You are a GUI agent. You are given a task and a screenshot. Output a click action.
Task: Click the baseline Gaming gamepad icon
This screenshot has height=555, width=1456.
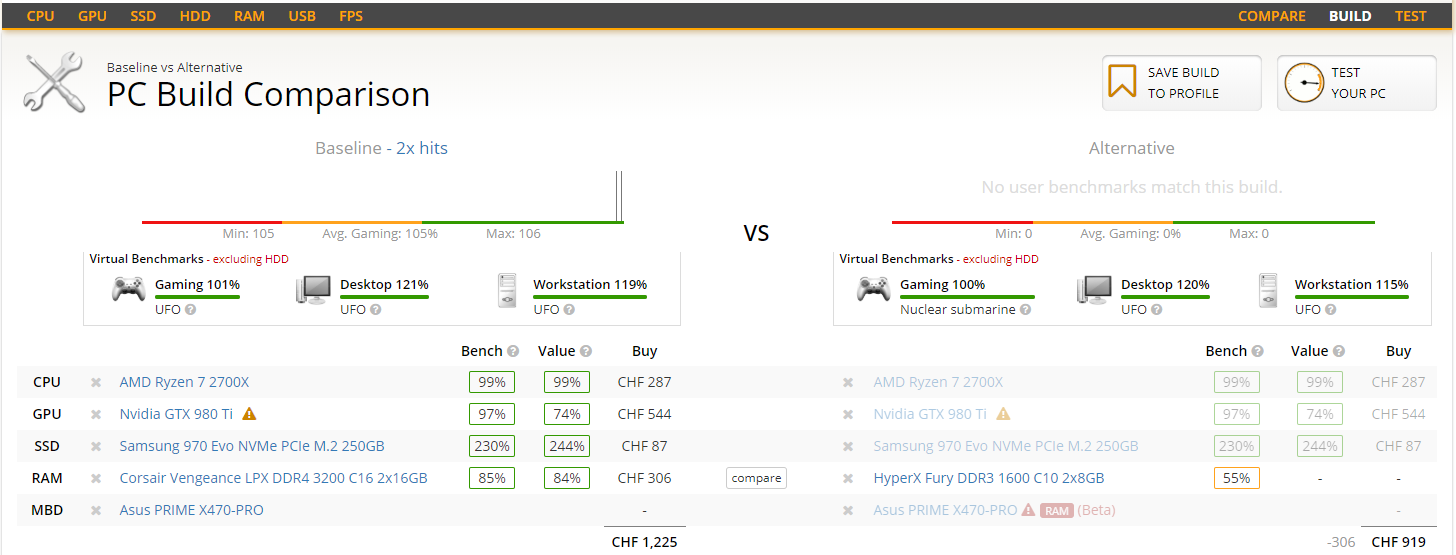point(128,289)
